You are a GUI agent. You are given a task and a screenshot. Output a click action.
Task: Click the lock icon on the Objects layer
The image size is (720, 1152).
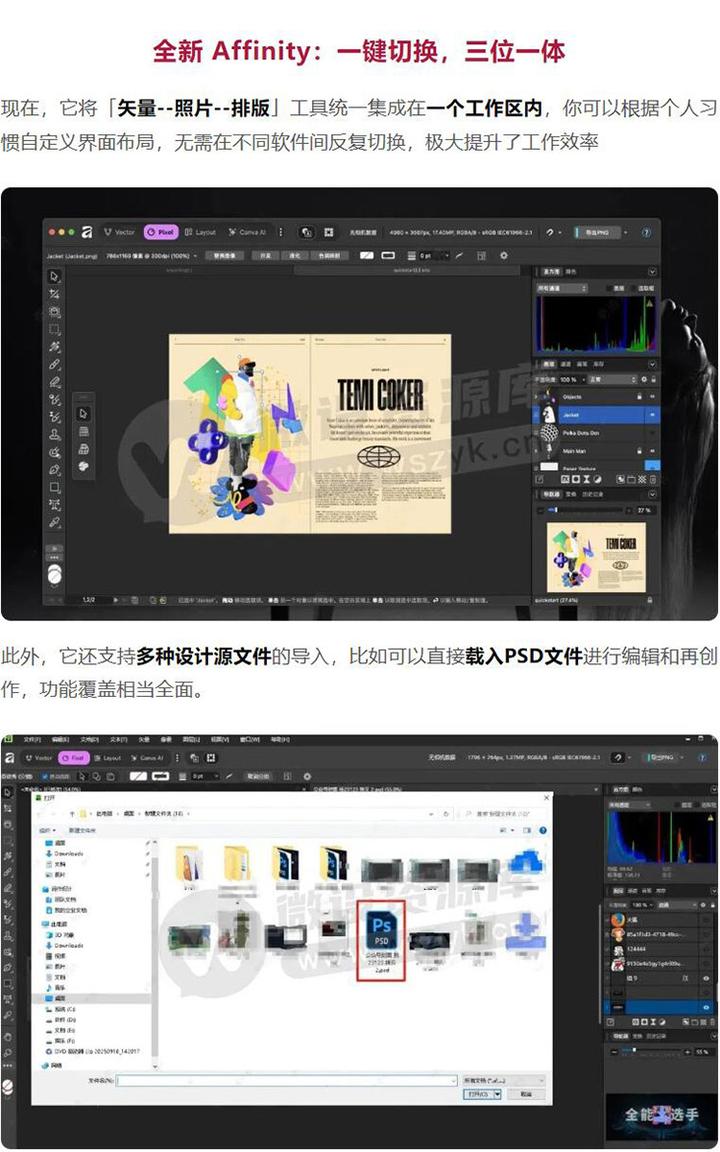638,396
